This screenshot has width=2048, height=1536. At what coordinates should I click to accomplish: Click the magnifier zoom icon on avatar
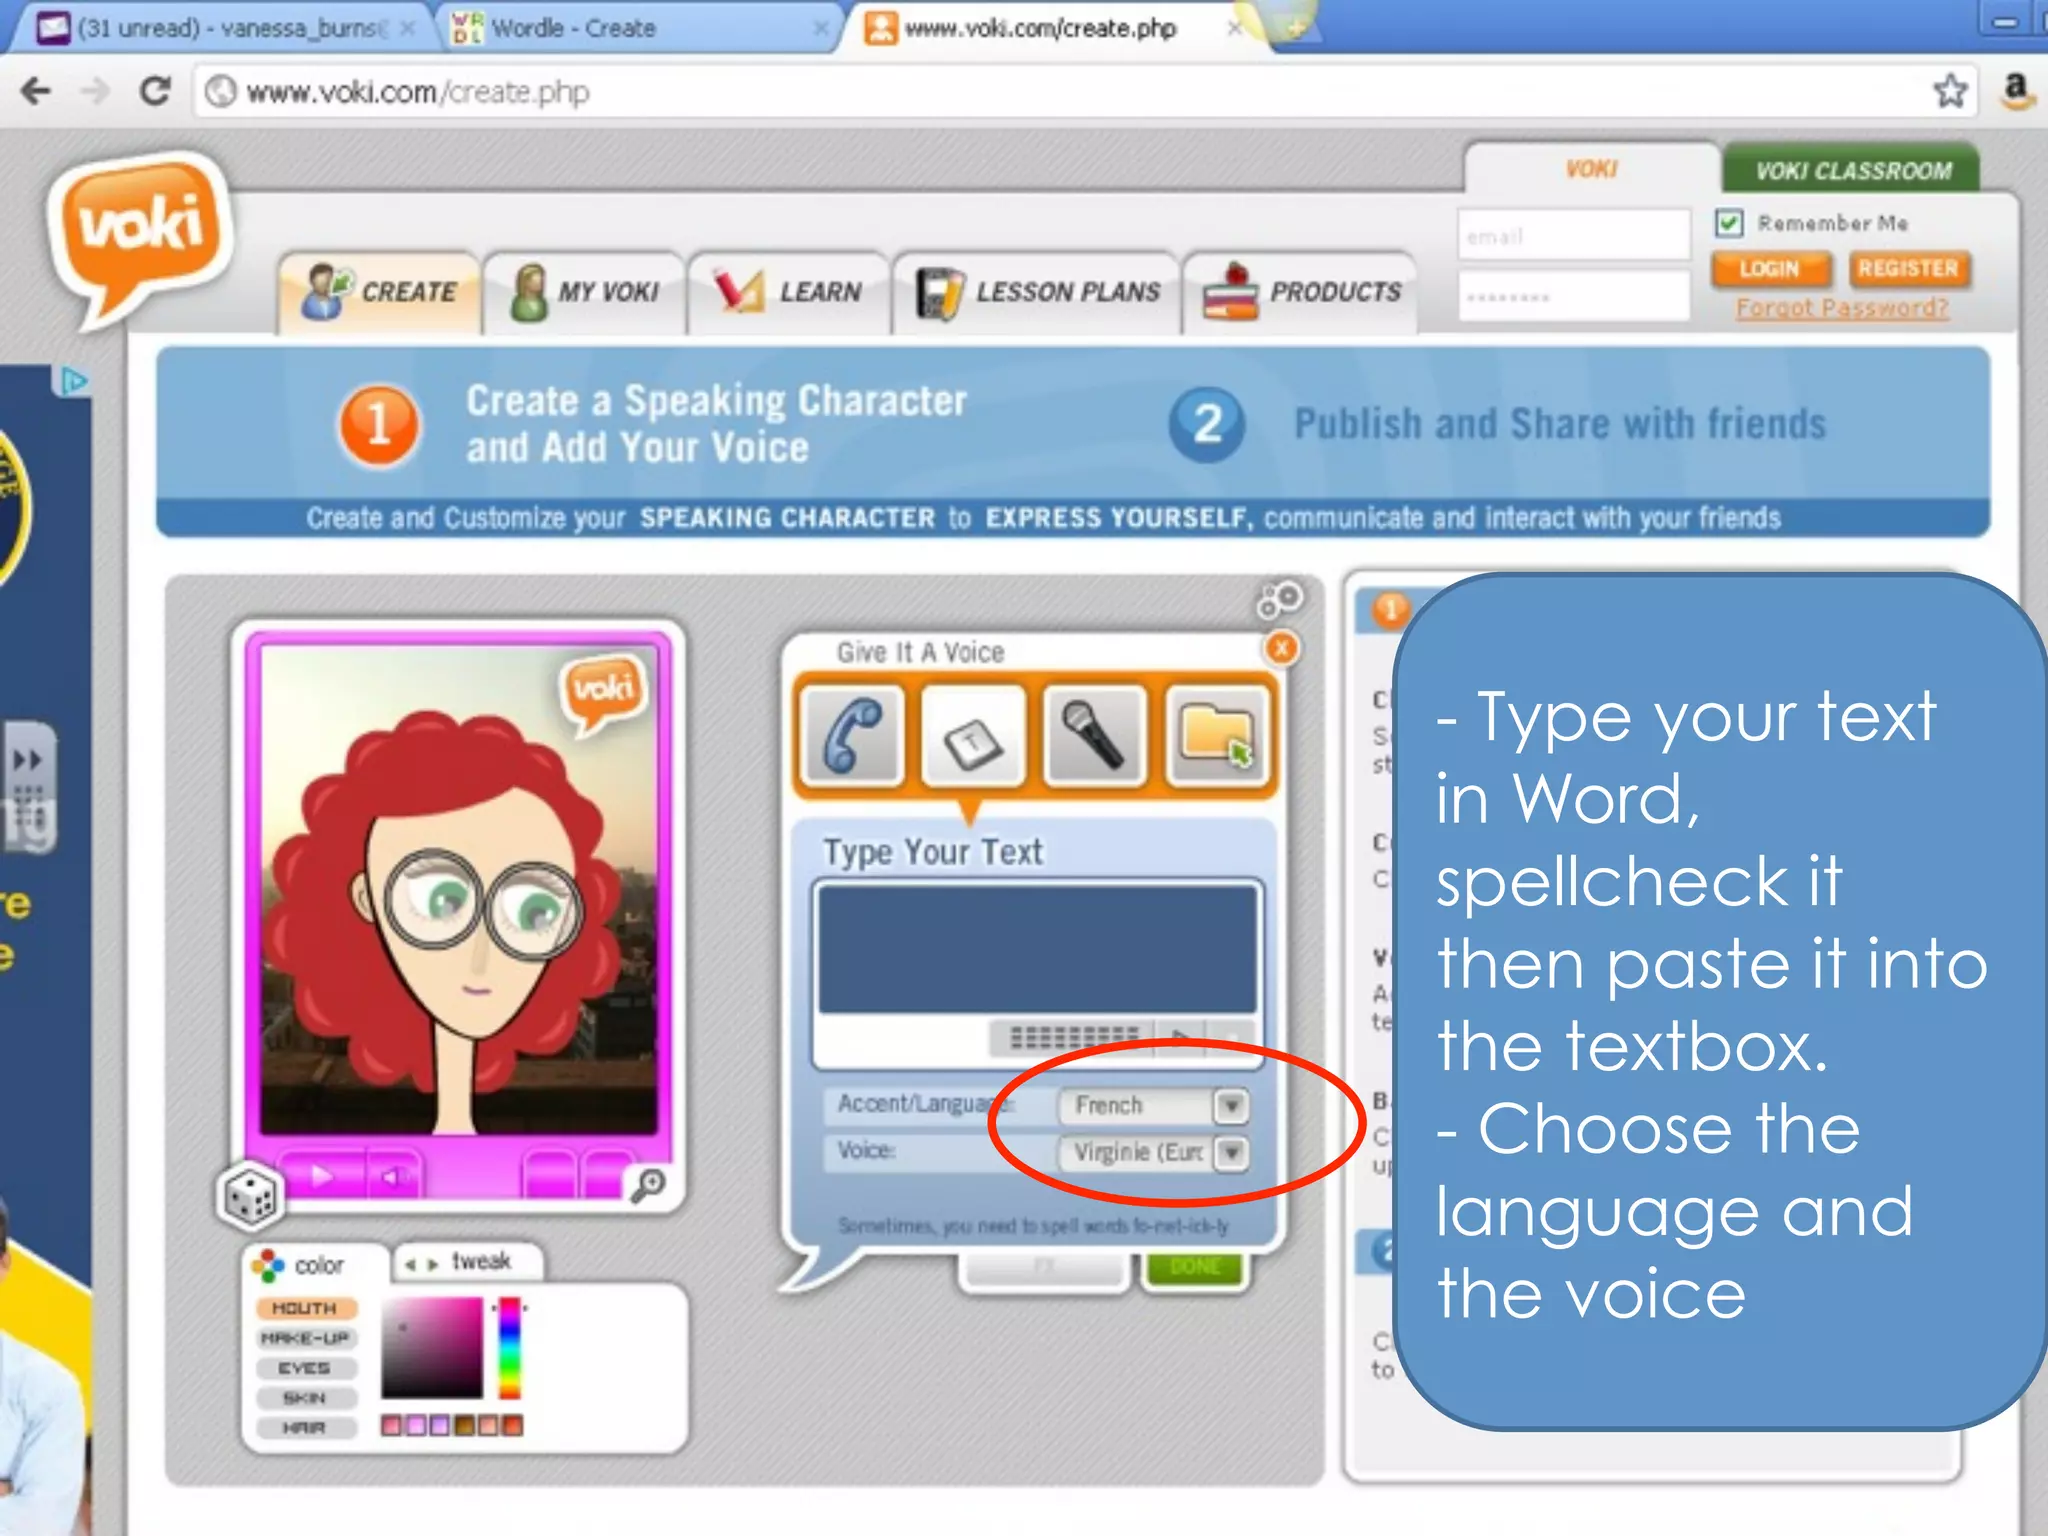(x=649, y=1185)
